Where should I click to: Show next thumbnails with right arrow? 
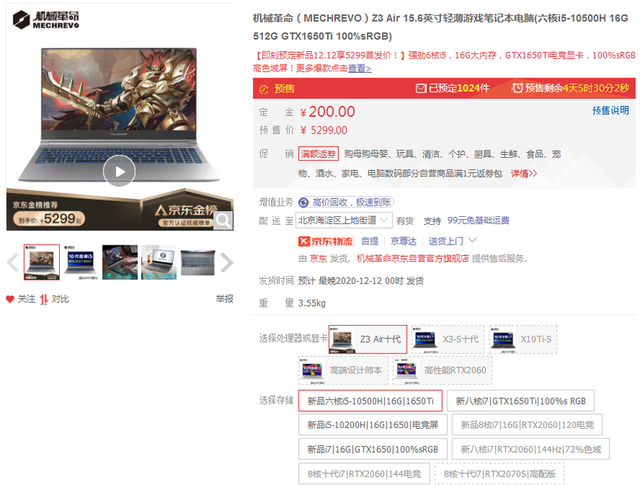(227, 263)
